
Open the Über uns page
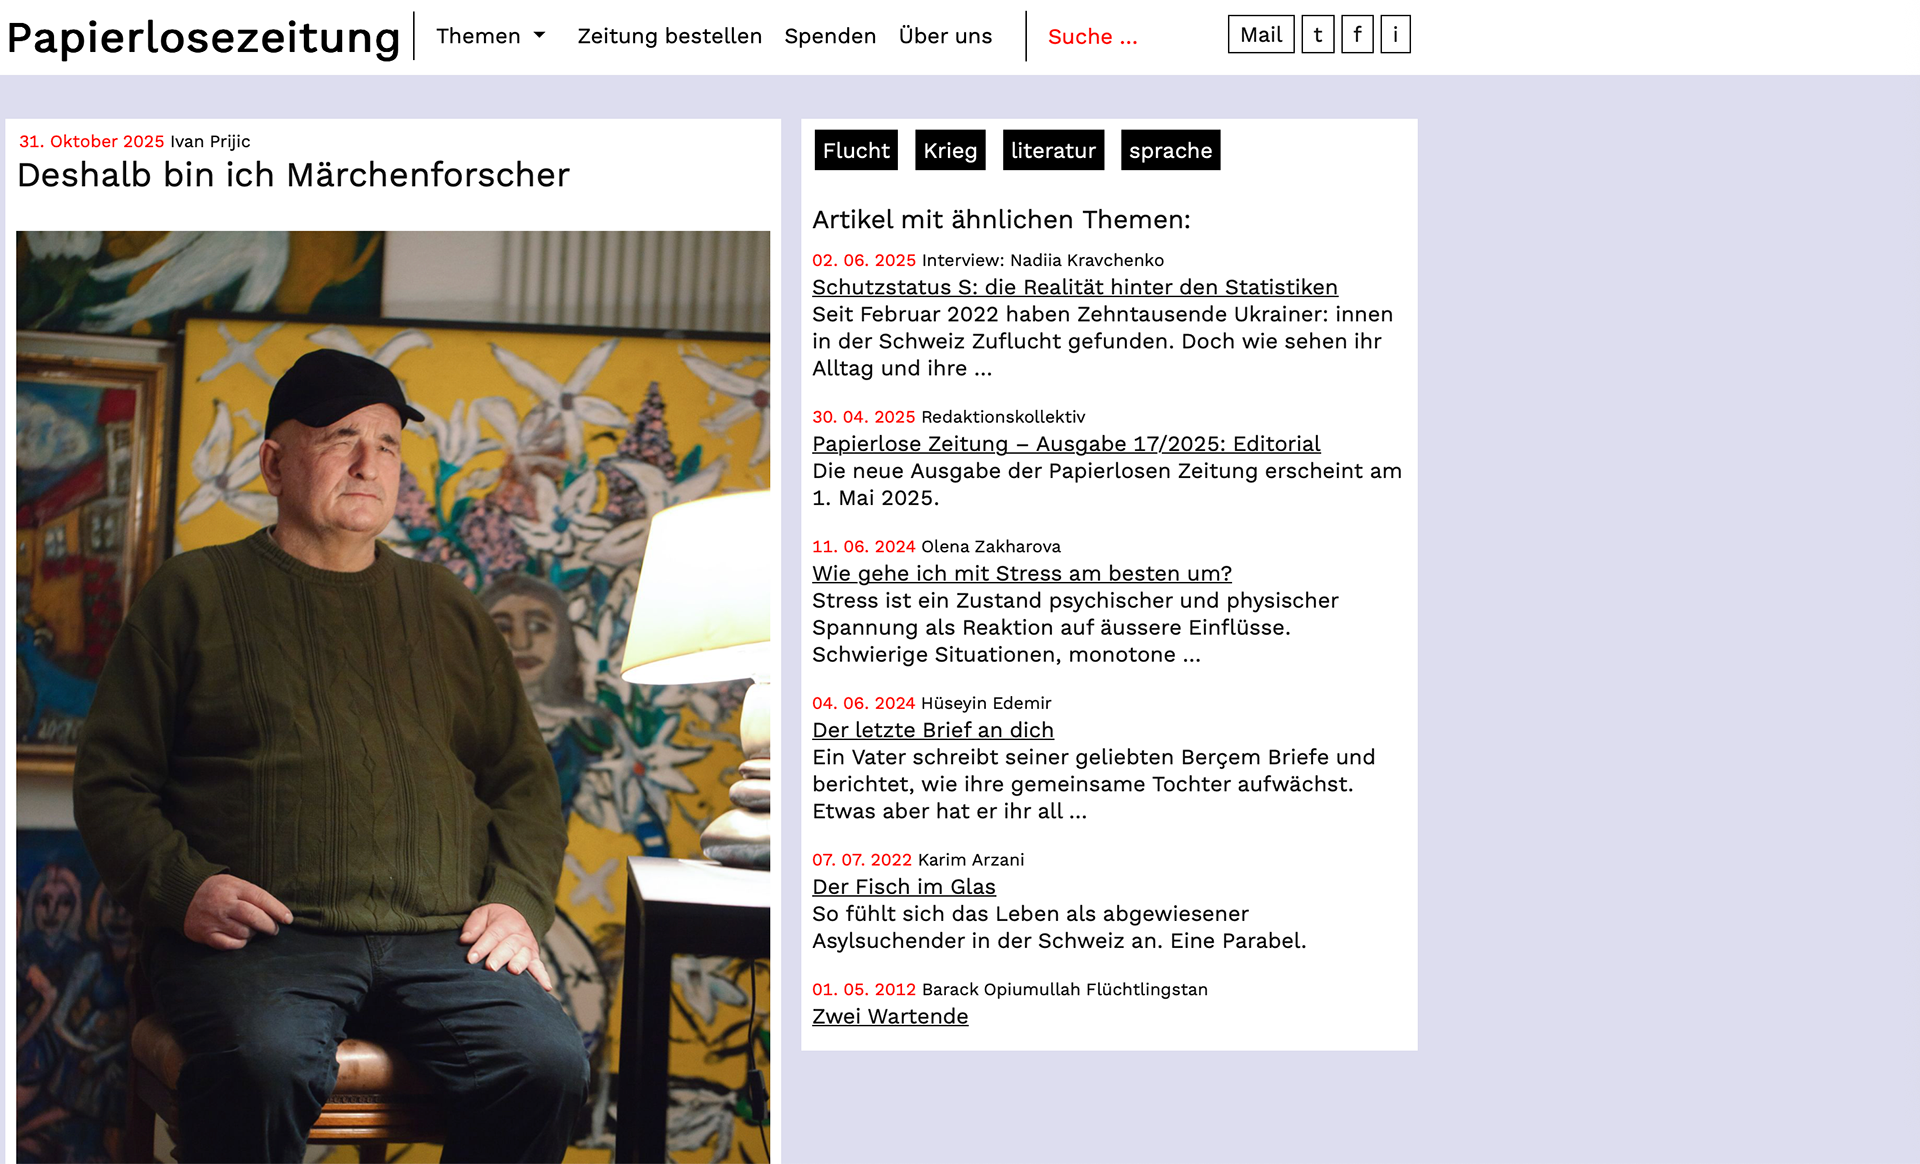coord(945,36)
